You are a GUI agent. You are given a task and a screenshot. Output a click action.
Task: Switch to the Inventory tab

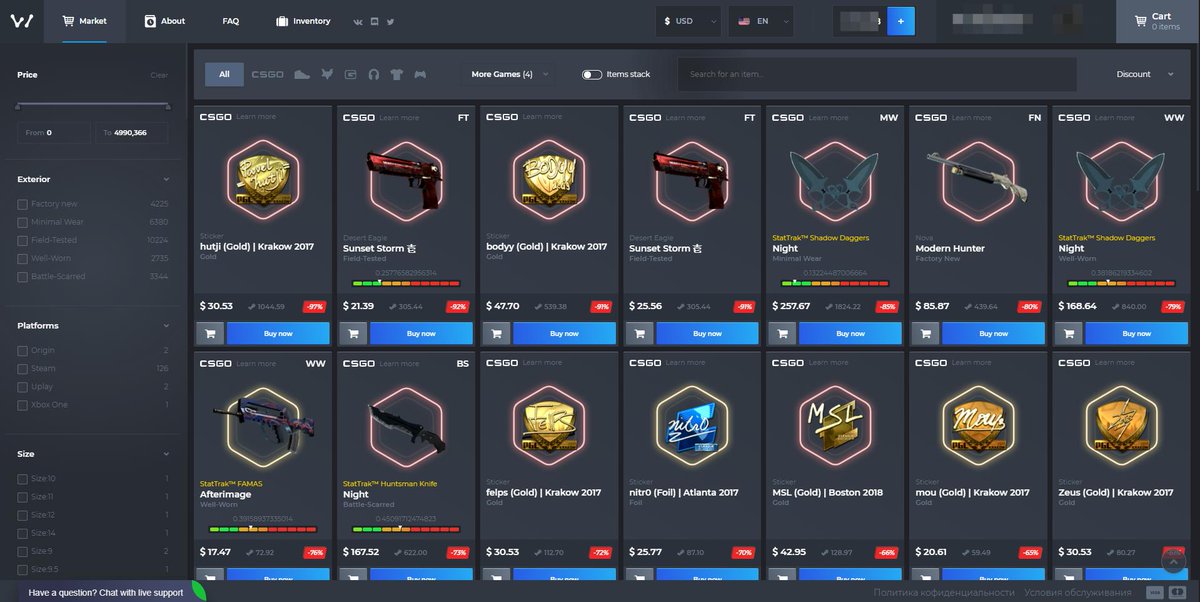point(302,20)
